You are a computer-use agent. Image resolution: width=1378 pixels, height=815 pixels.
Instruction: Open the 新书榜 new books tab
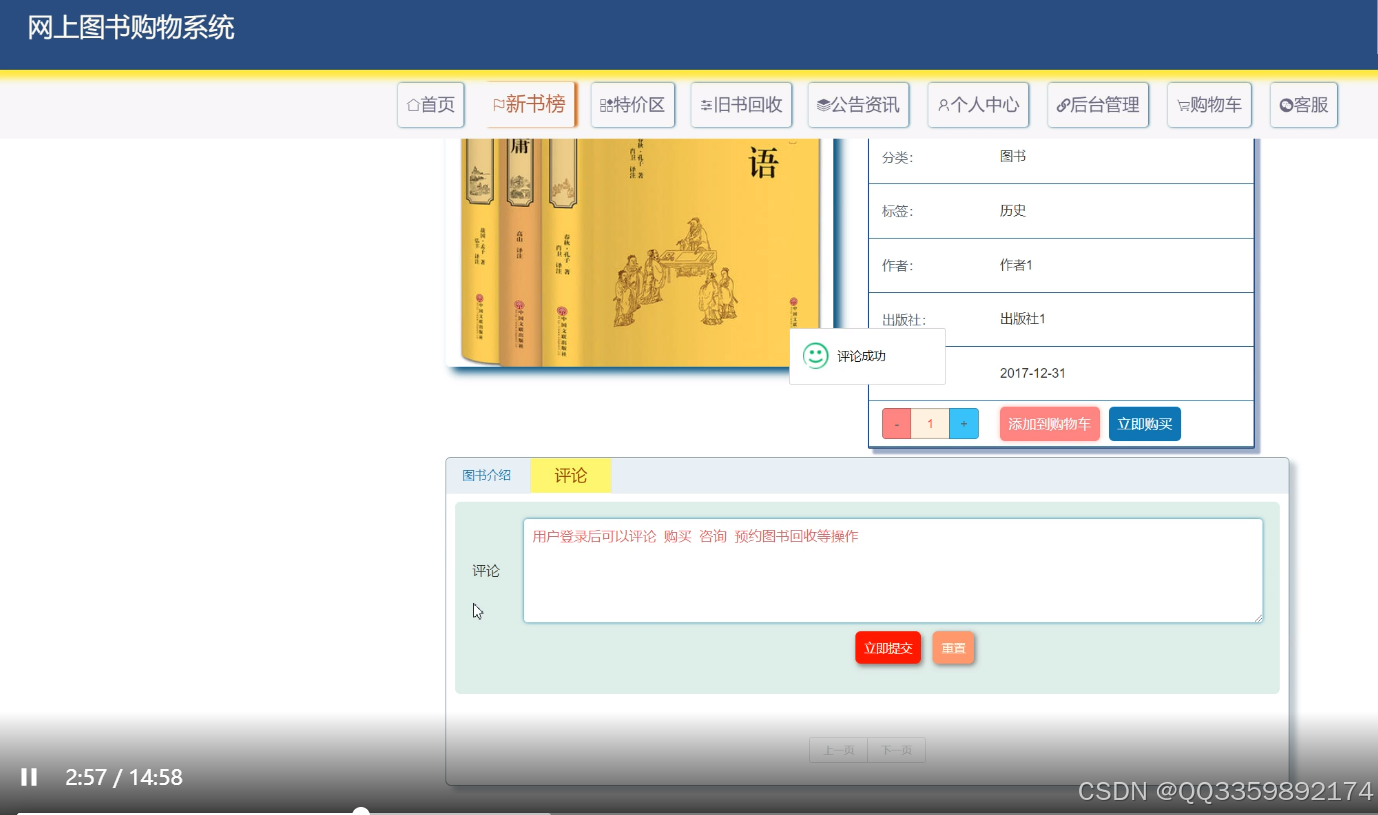[531, 104]
